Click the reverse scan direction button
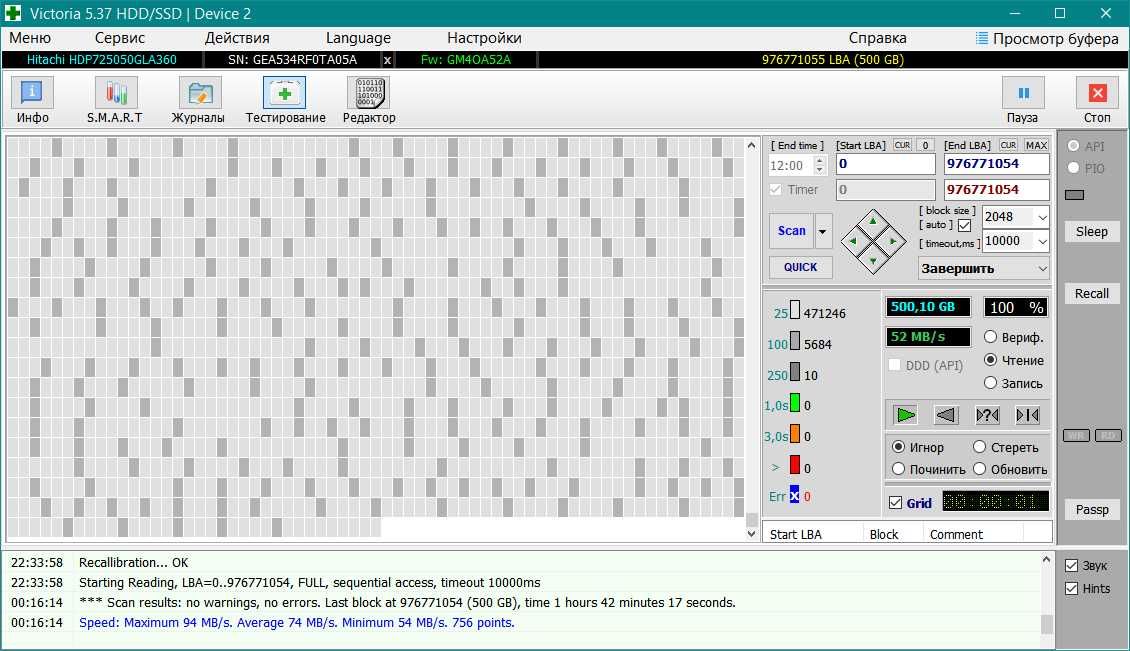This screenshot has height=651, width=1130. coord(946,415)
